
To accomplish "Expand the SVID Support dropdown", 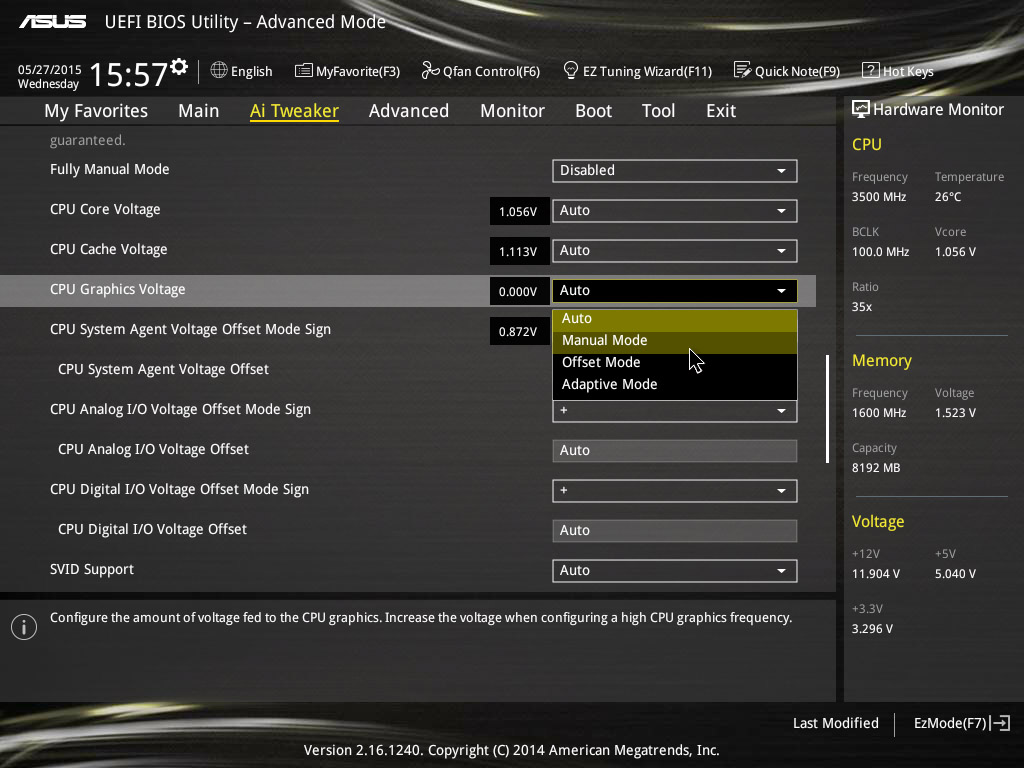I will click(674, 571).
